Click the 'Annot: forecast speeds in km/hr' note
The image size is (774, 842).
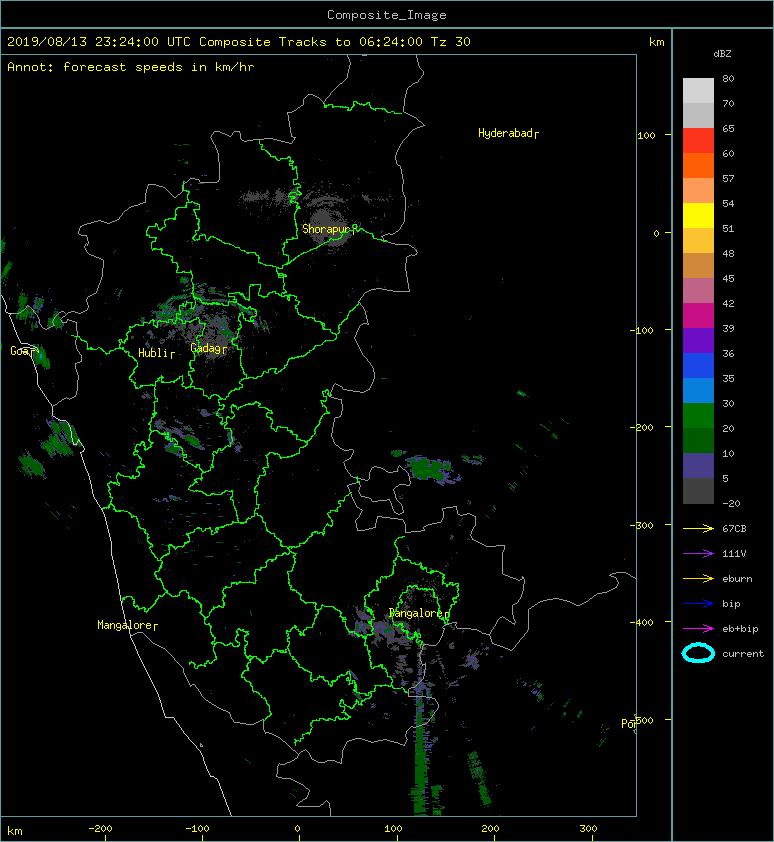(x=131, y=67)
